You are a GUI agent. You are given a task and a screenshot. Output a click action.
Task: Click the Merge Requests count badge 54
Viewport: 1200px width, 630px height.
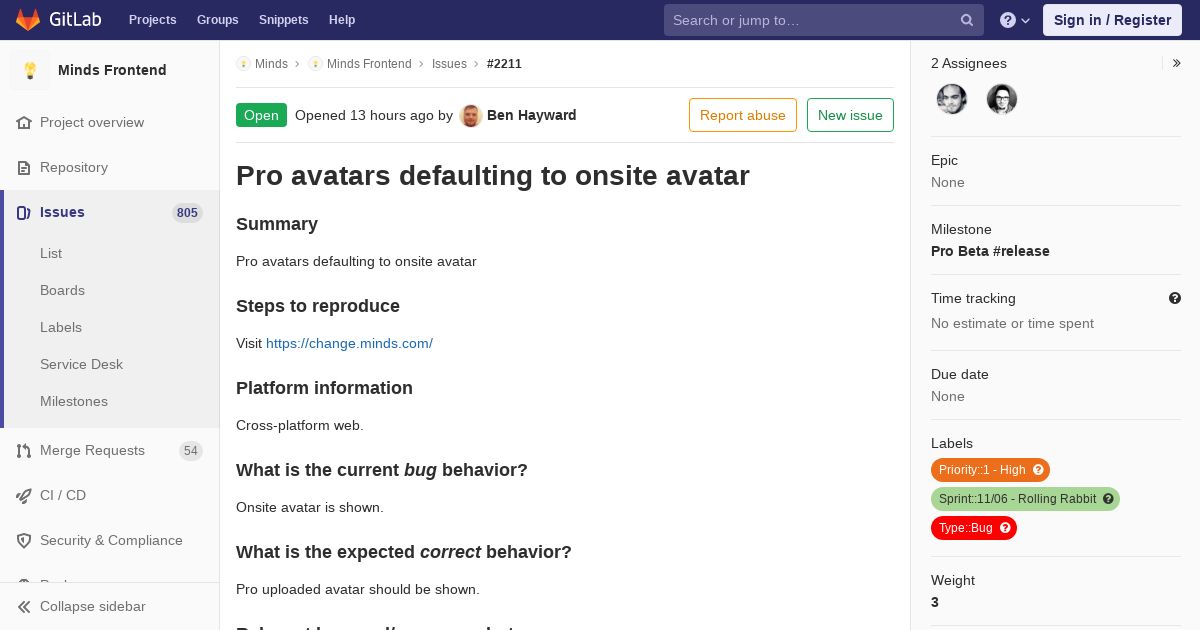[x=191, y=451]
